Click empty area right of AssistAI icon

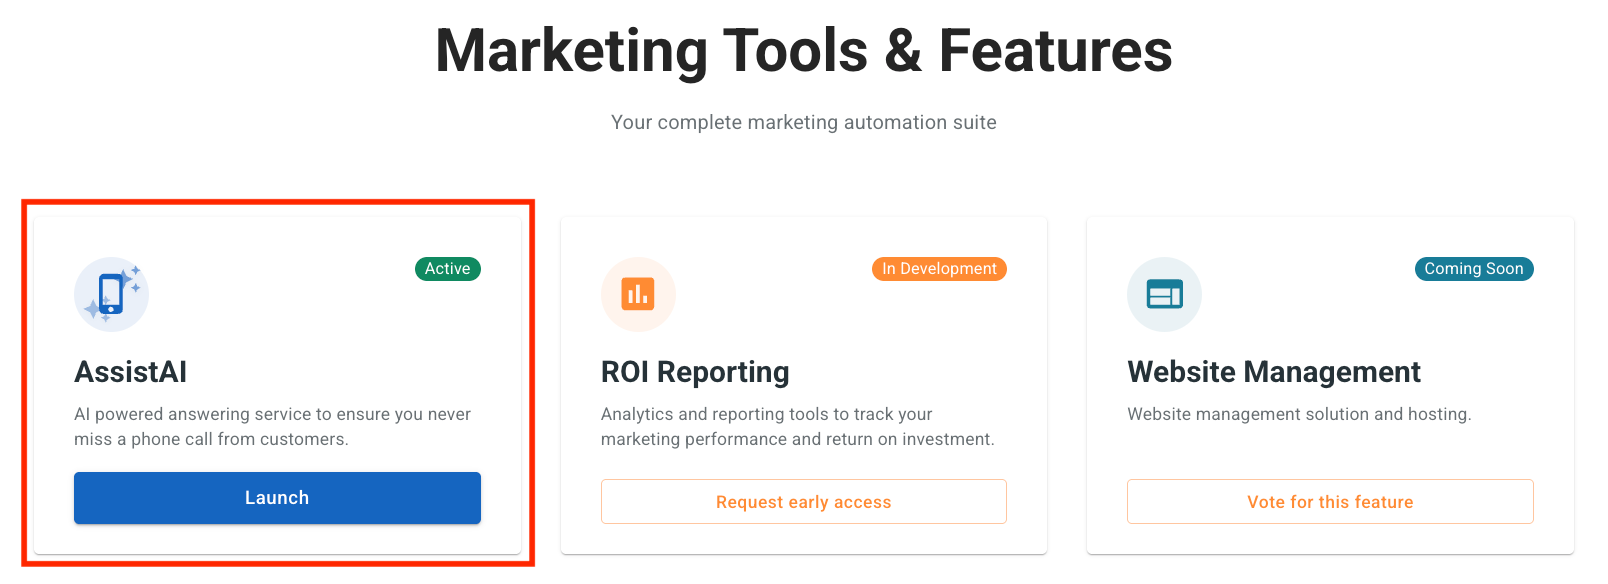(280, 300)
